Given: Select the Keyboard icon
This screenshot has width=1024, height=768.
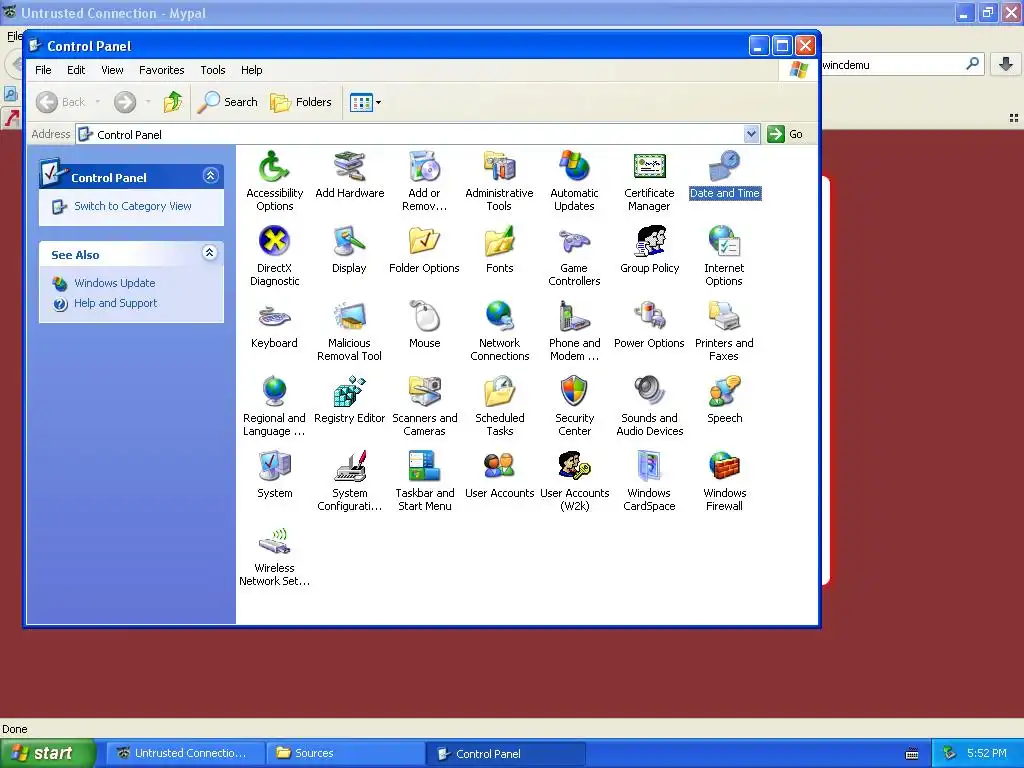Looking at the screenshot, I should (274, 317).
